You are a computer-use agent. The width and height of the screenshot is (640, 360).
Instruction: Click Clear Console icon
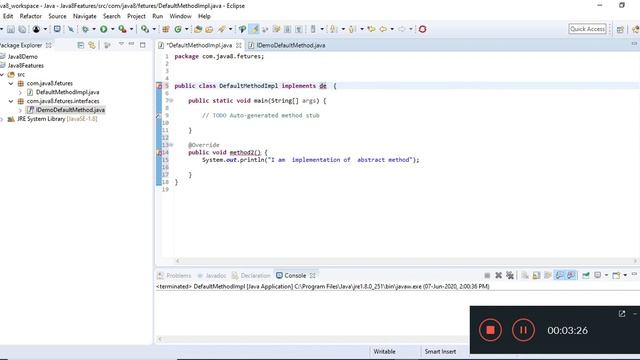point(525,276)
